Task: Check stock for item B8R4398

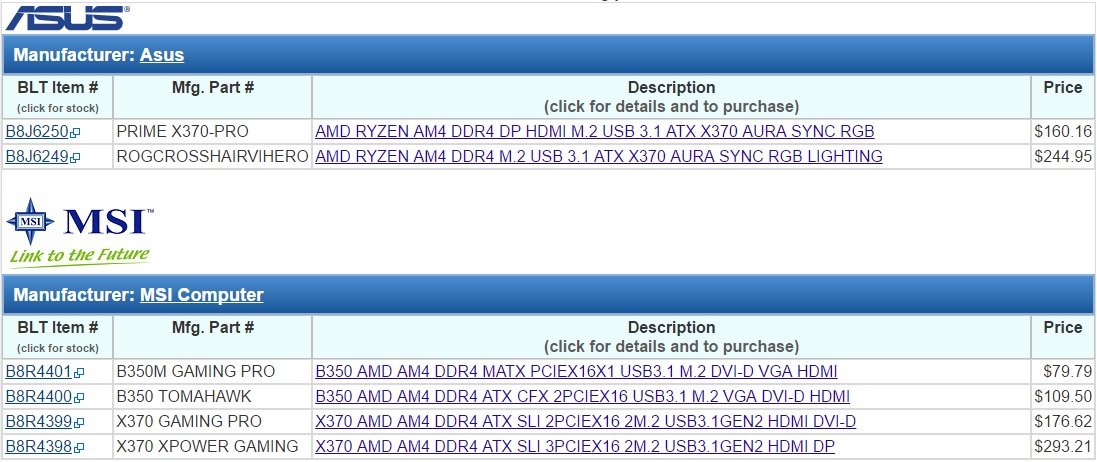Action: [x=37, y=446]
